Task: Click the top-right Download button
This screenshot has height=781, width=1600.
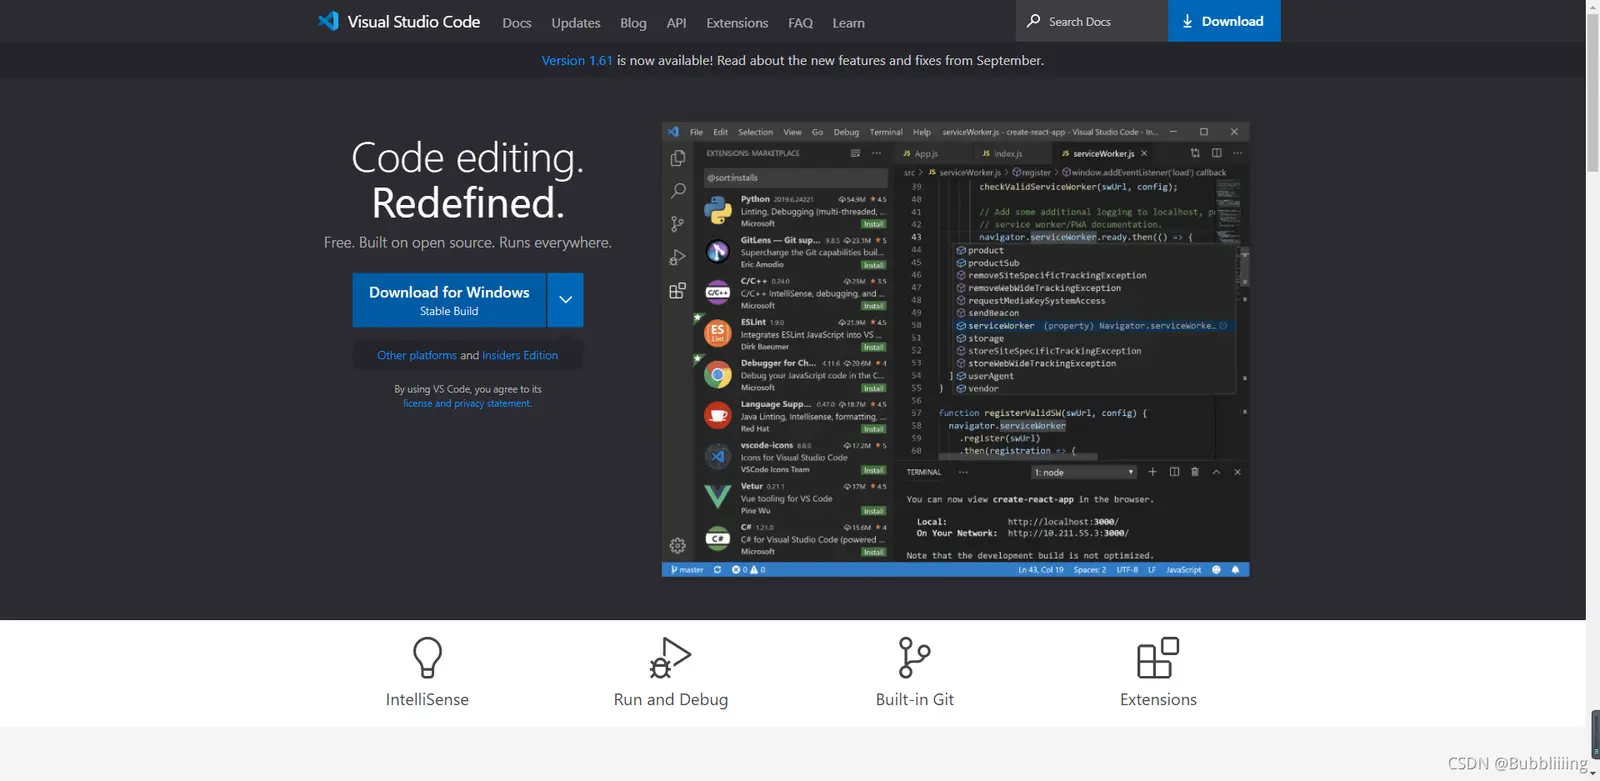Action: pyautogui.click(x=1224, y=21)
